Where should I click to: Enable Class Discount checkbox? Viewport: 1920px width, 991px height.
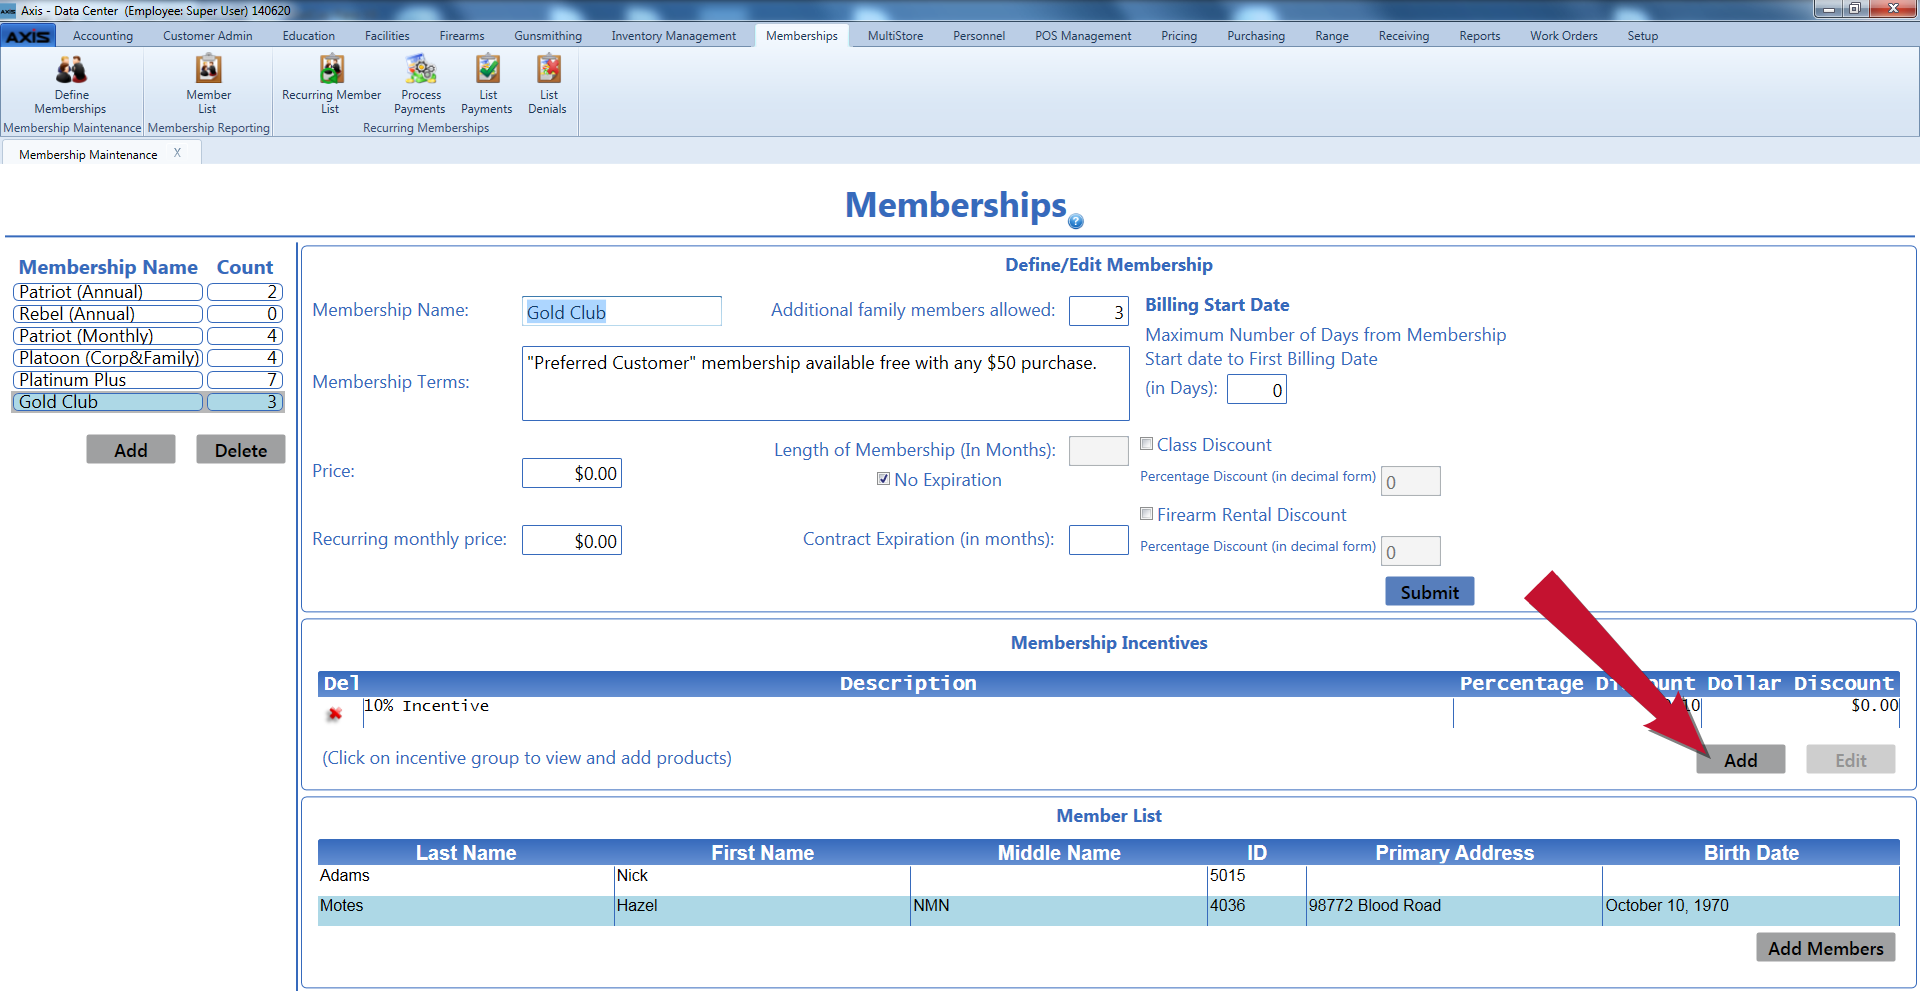point(1147,444)
